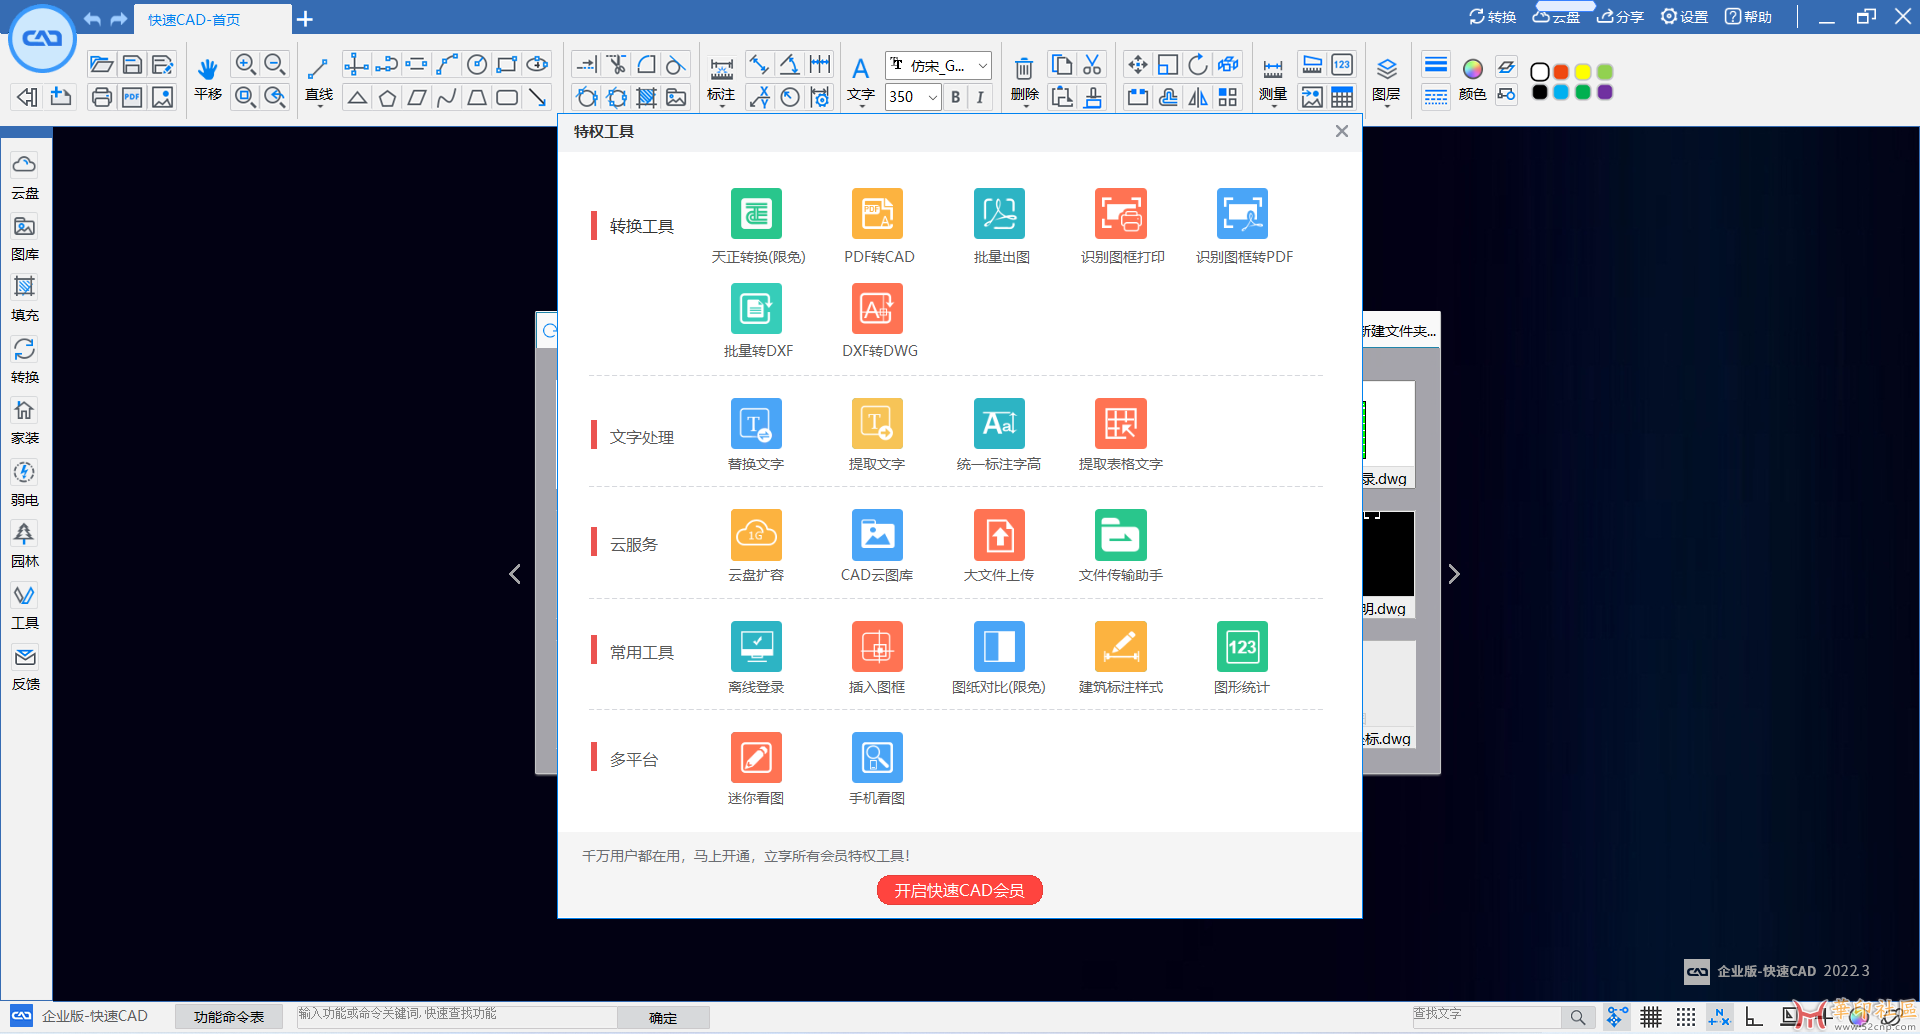Launch the 迷你看图 mini viewer
1920x1034 pixels.
(x=757, y=769)
